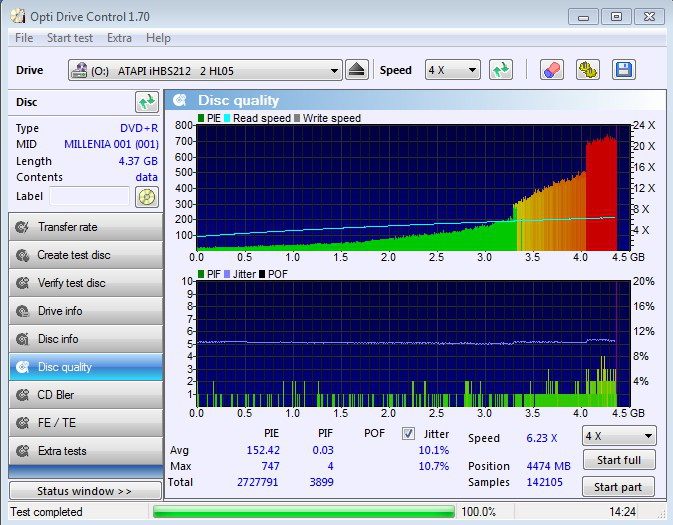
Task: Click the Extra tests sidebar icon
Action: pyautogui.click(x=22, y=451)
